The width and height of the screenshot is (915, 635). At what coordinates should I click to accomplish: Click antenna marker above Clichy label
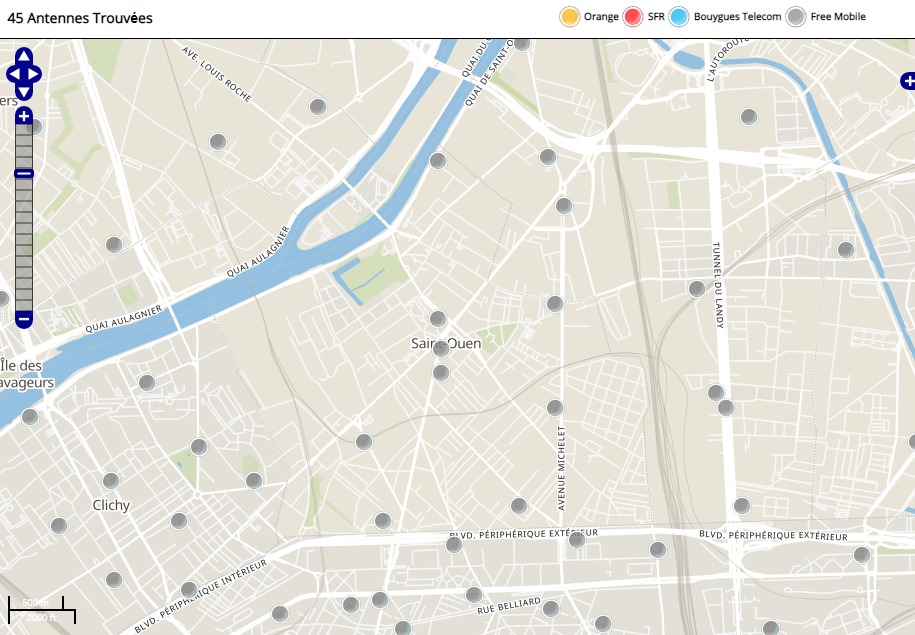111,481
